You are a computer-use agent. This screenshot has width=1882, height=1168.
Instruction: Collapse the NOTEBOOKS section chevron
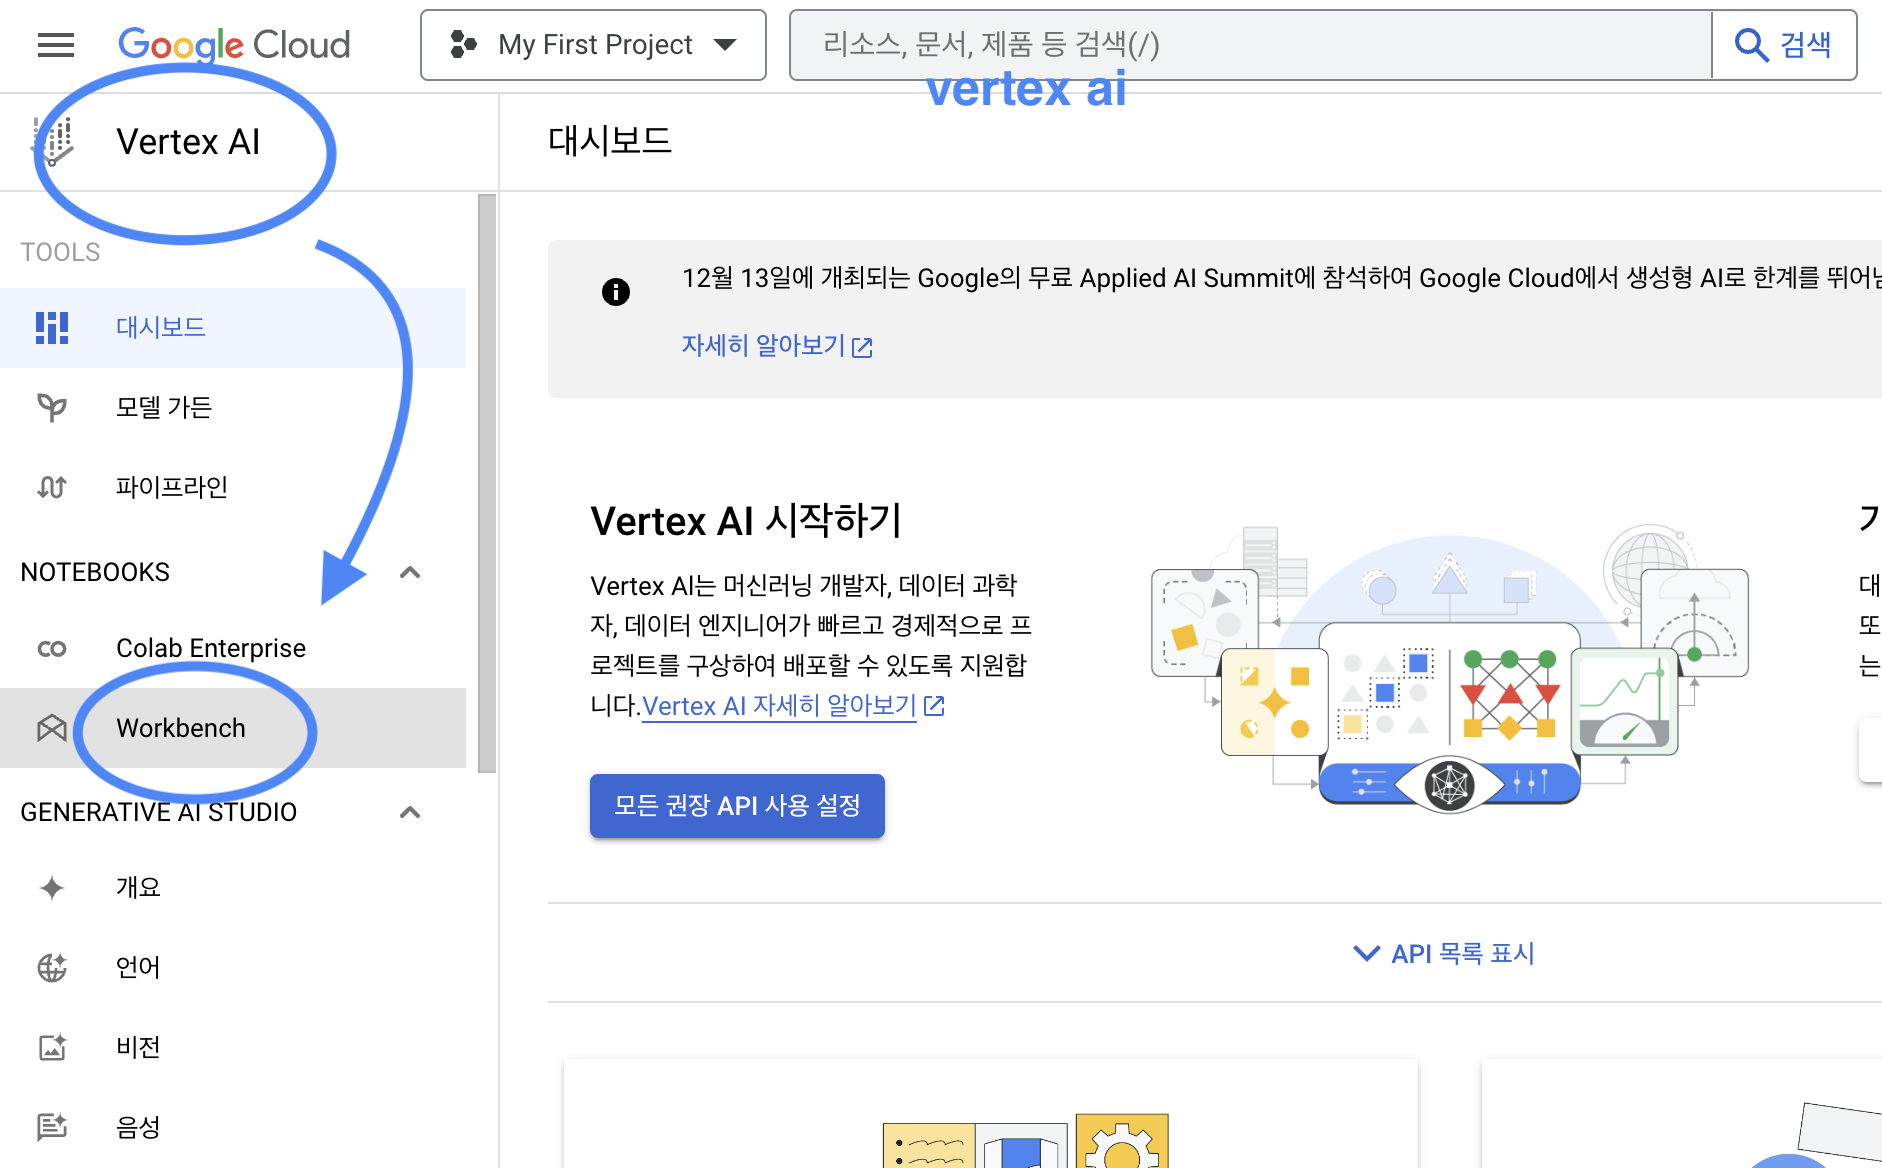410,572
